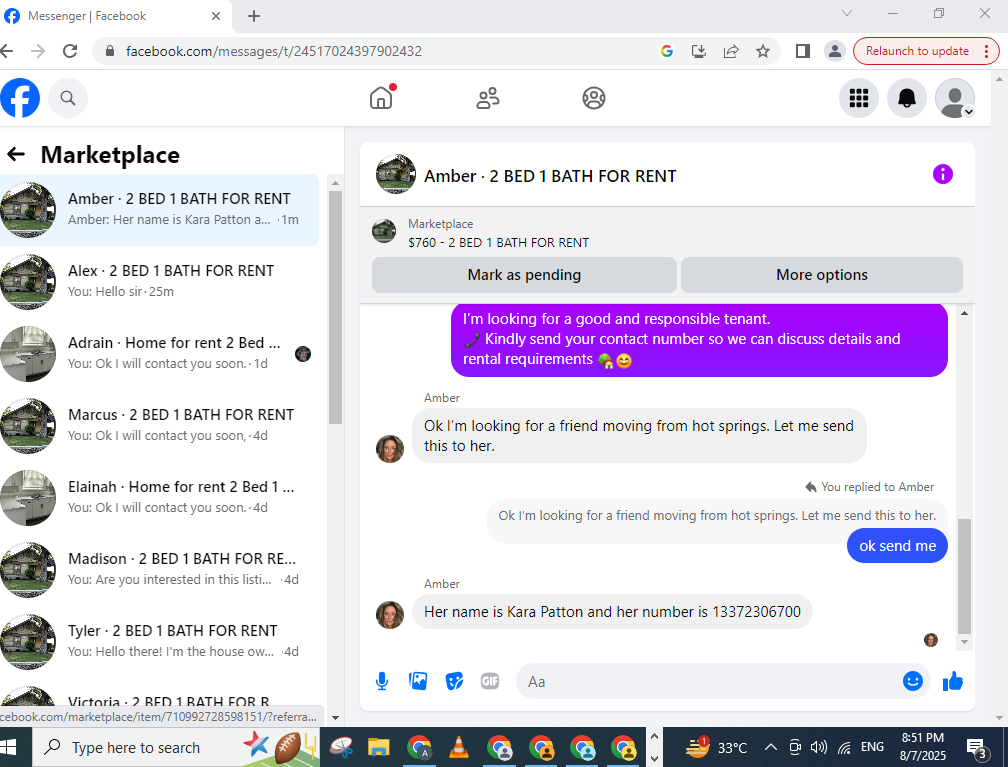Click the seen receipt avatar below last message

click(x=930, y=640)
